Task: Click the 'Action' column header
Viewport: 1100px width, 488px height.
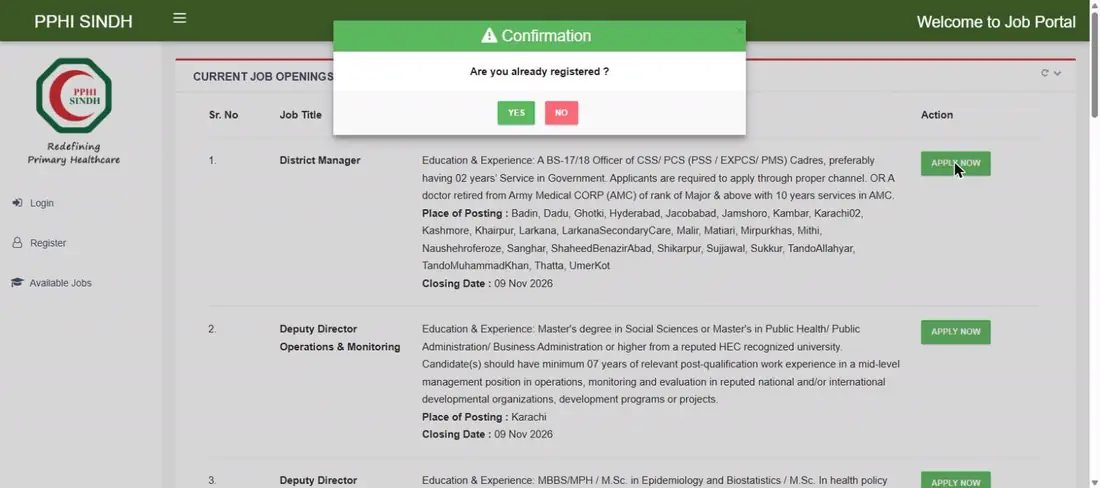Action: click(x=937, y=114)
